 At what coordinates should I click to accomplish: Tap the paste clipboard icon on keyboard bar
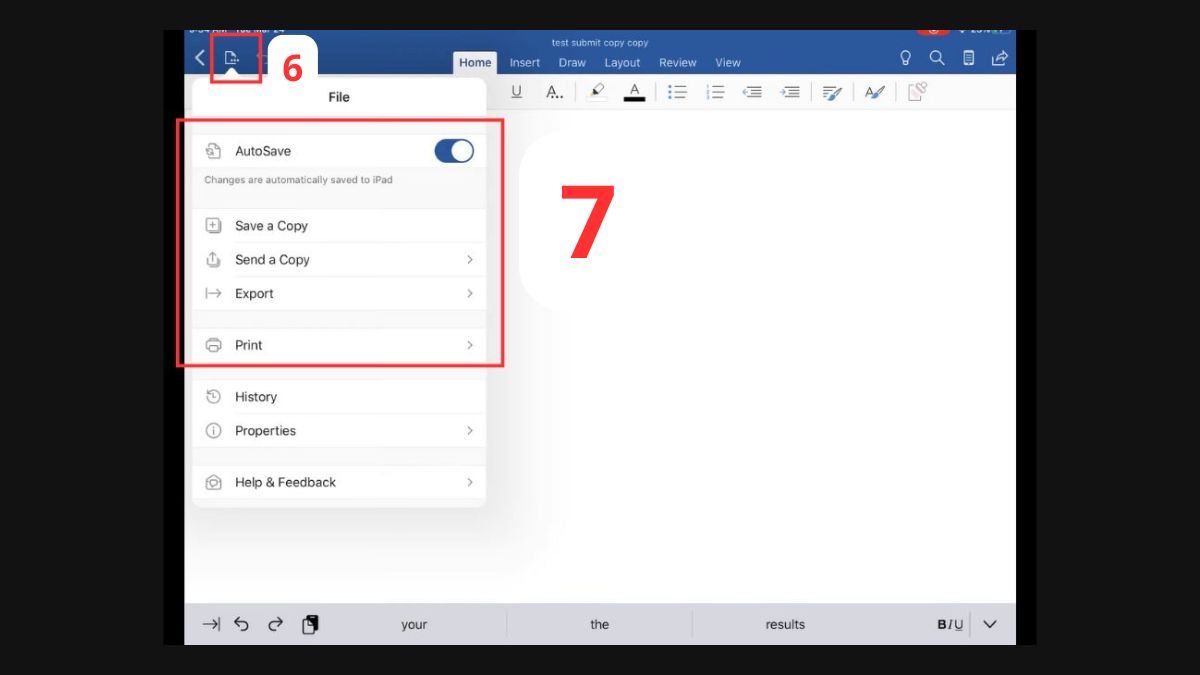[310, 624]
